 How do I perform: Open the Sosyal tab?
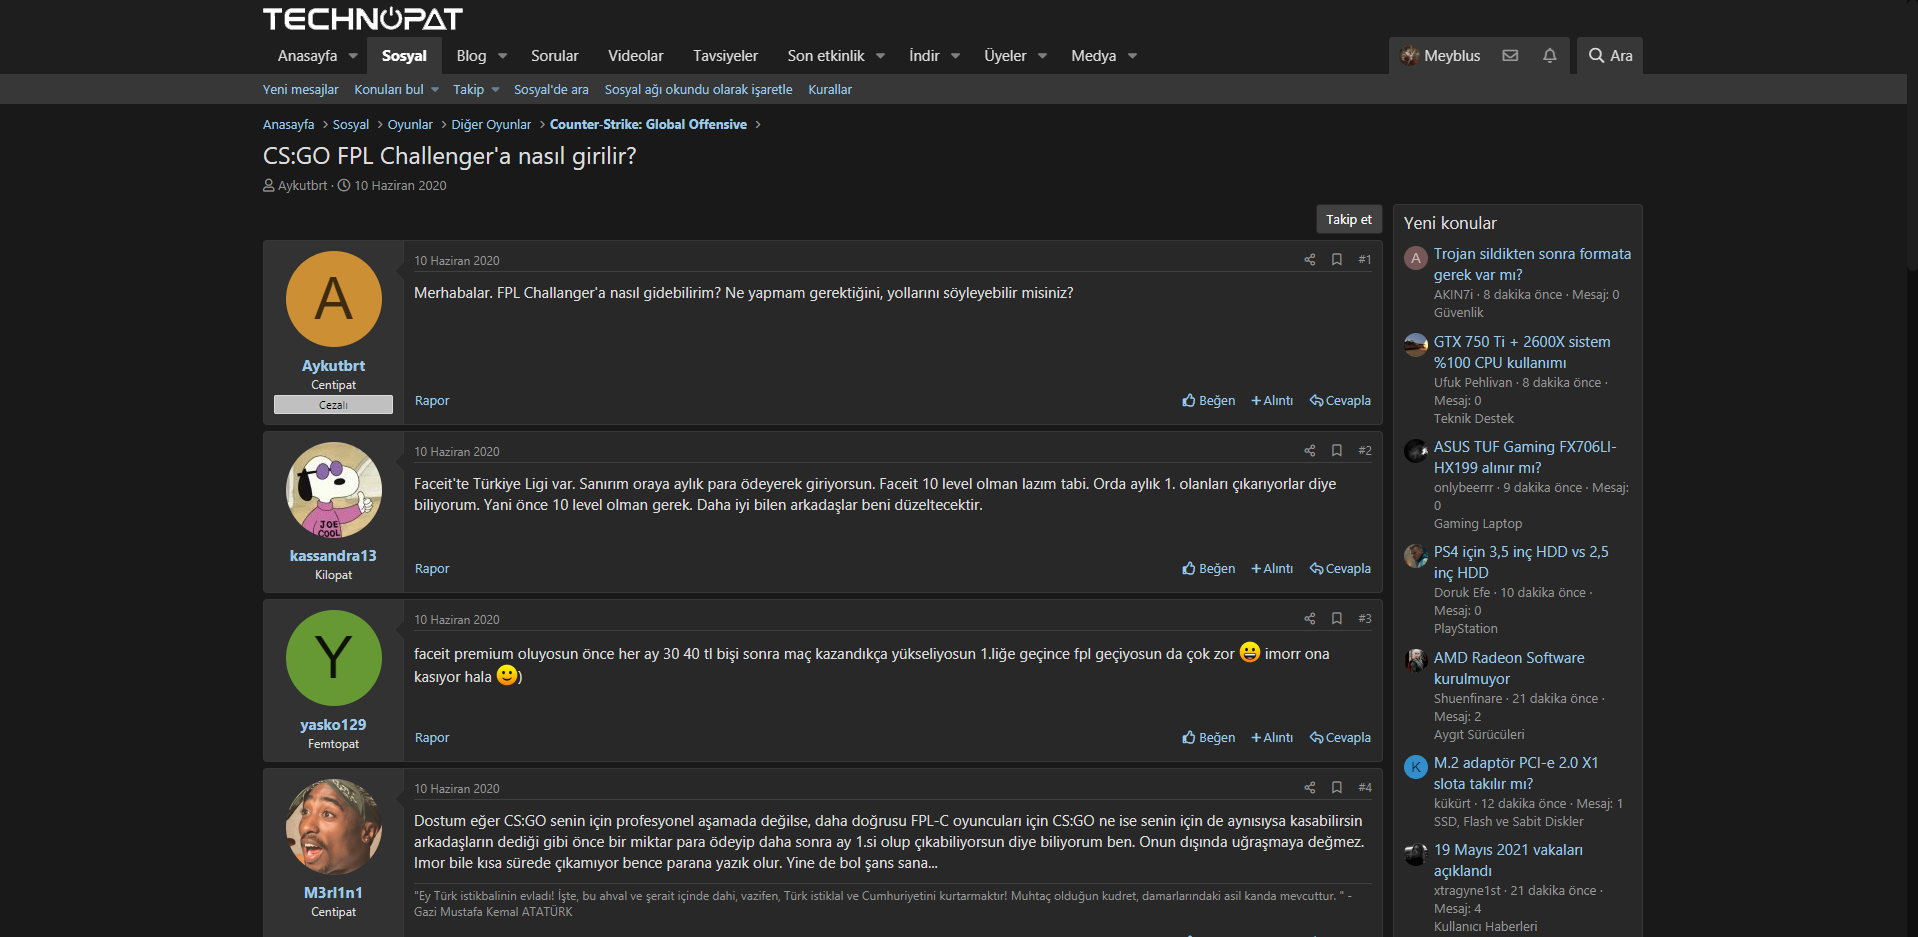(404, 56)
